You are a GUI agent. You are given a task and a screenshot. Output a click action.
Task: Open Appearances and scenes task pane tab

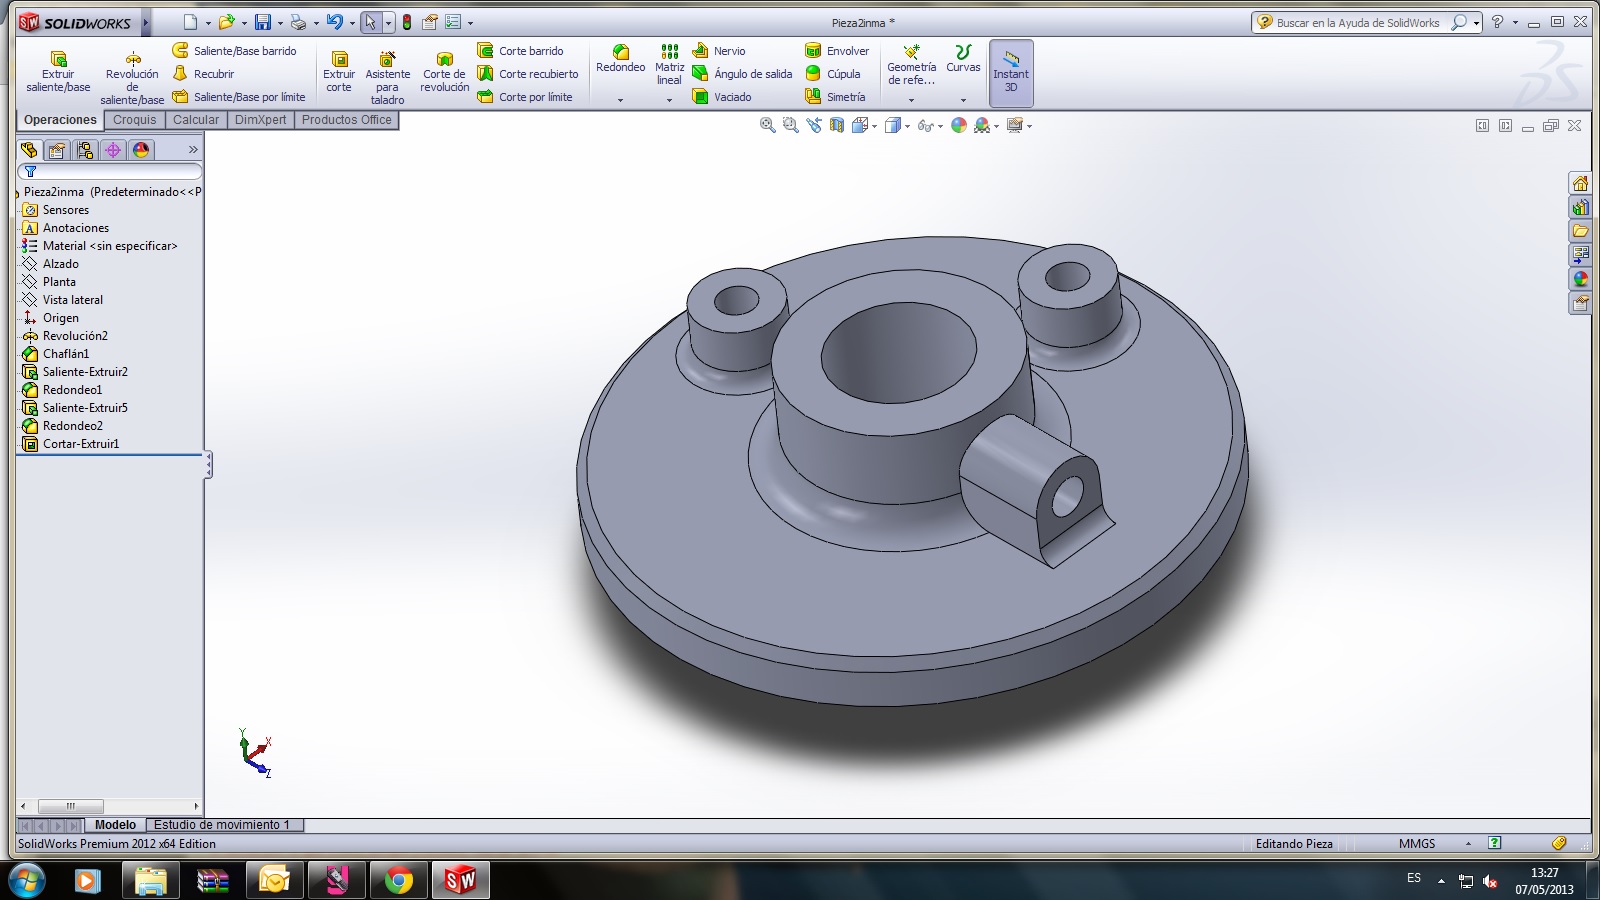point(1580,279)
